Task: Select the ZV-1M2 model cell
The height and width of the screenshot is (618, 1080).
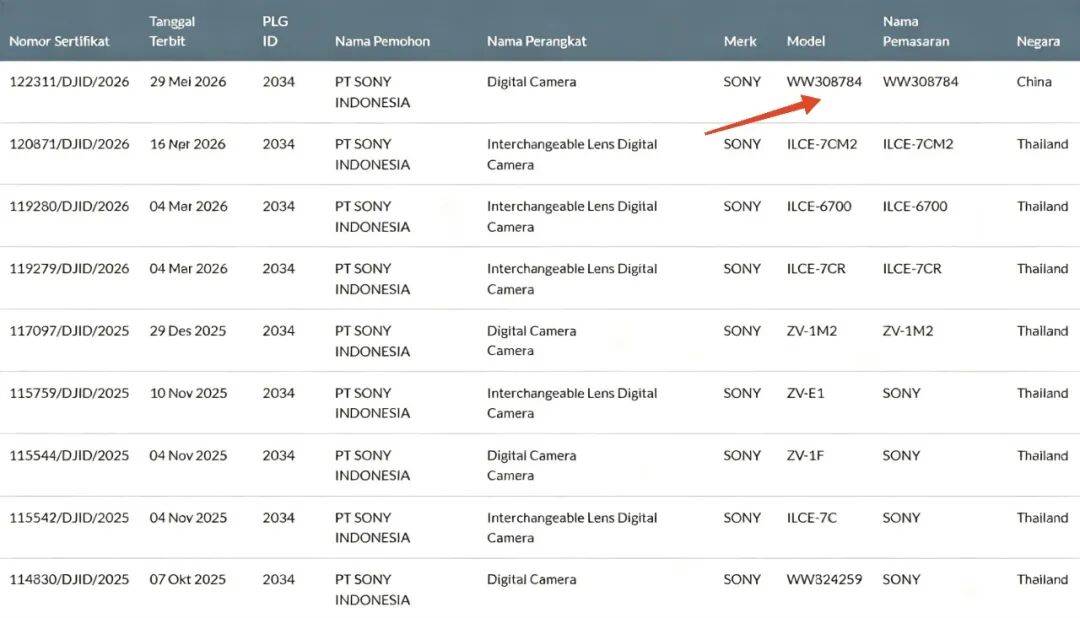Action: coord(811,331)
